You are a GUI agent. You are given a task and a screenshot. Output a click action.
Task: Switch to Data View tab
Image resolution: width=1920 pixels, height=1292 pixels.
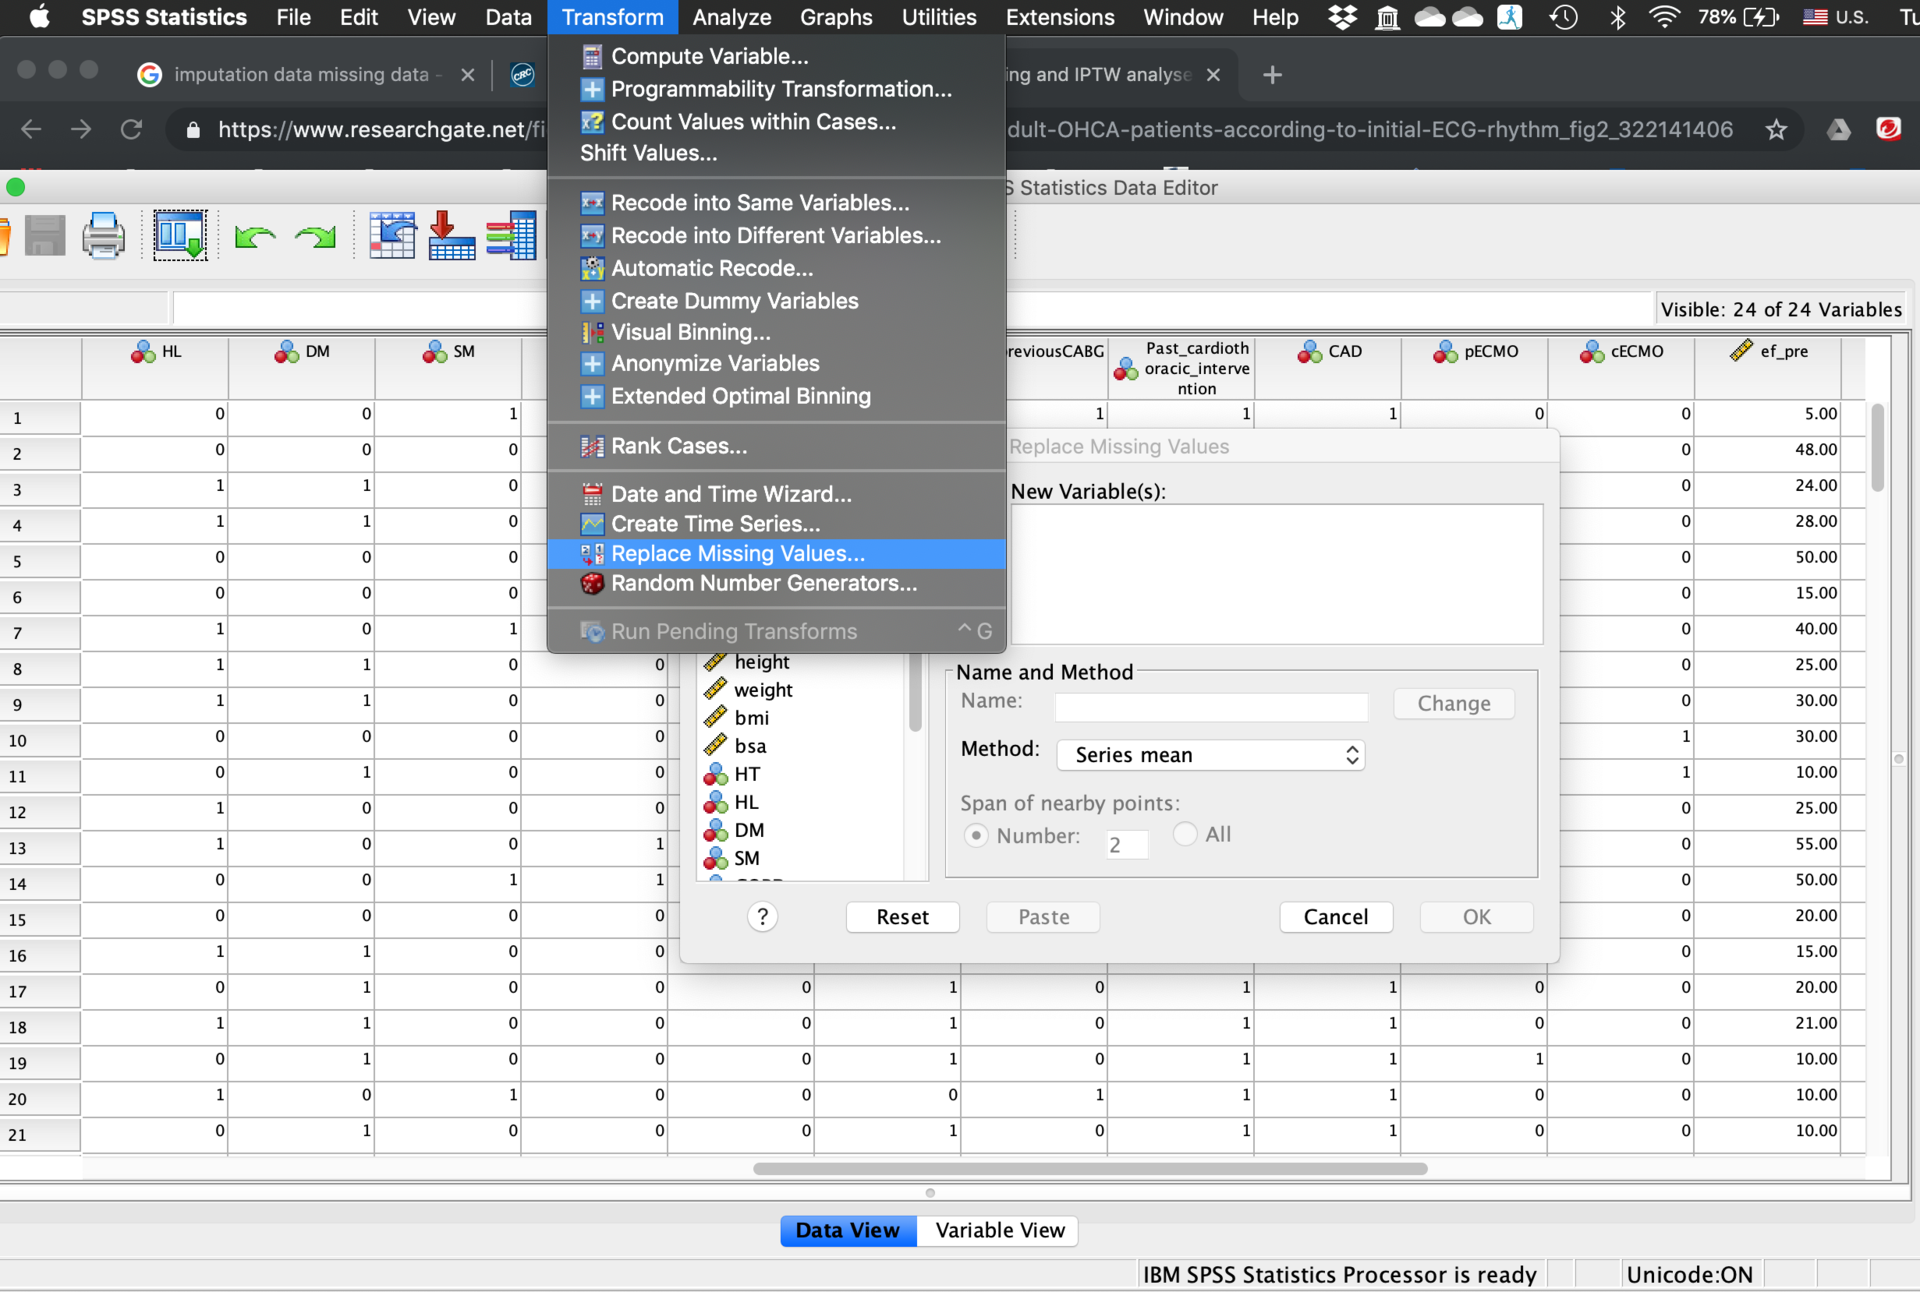click(x=848, y=1231)
